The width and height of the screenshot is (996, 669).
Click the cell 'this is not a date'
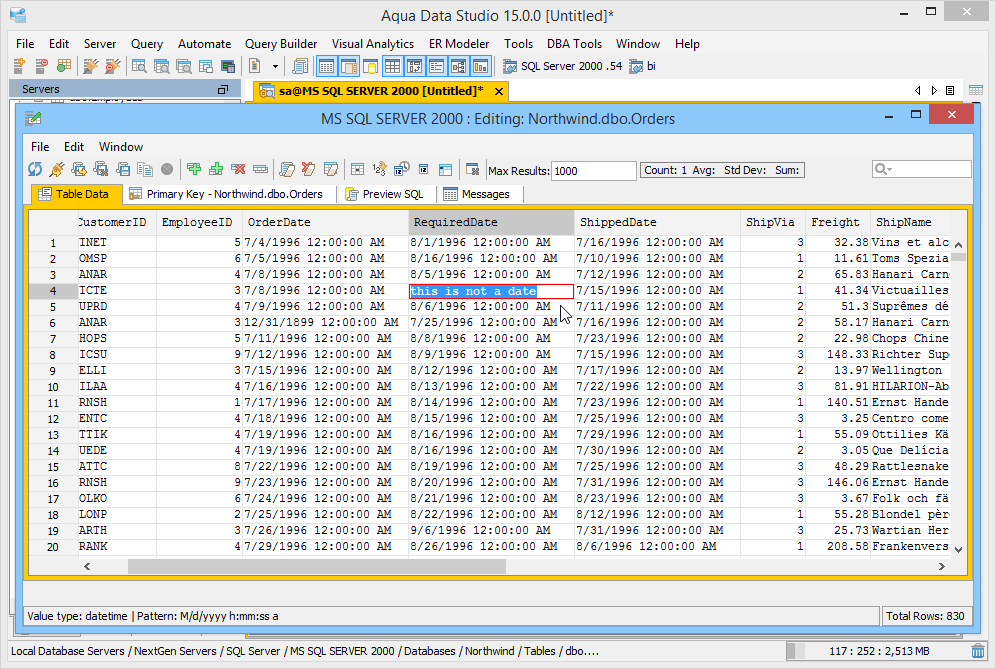click(491, 291)
